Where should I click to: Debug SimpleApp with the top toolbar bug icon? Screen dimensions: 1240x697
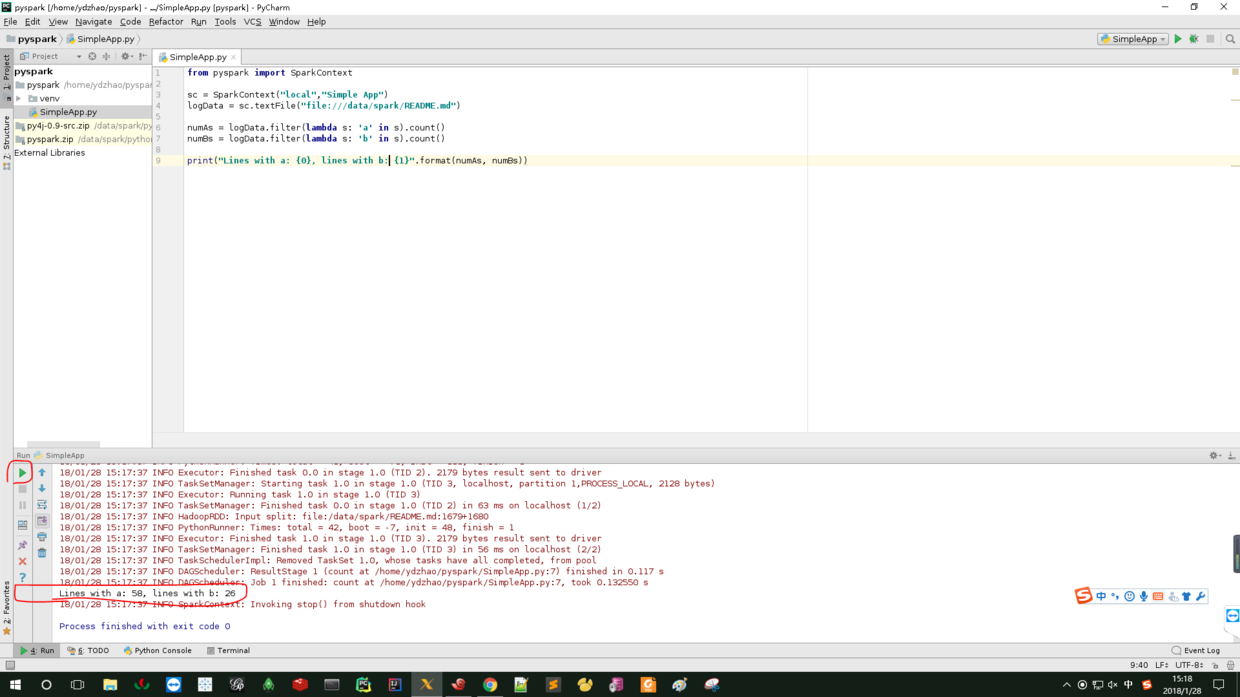tap(1194, 39)
